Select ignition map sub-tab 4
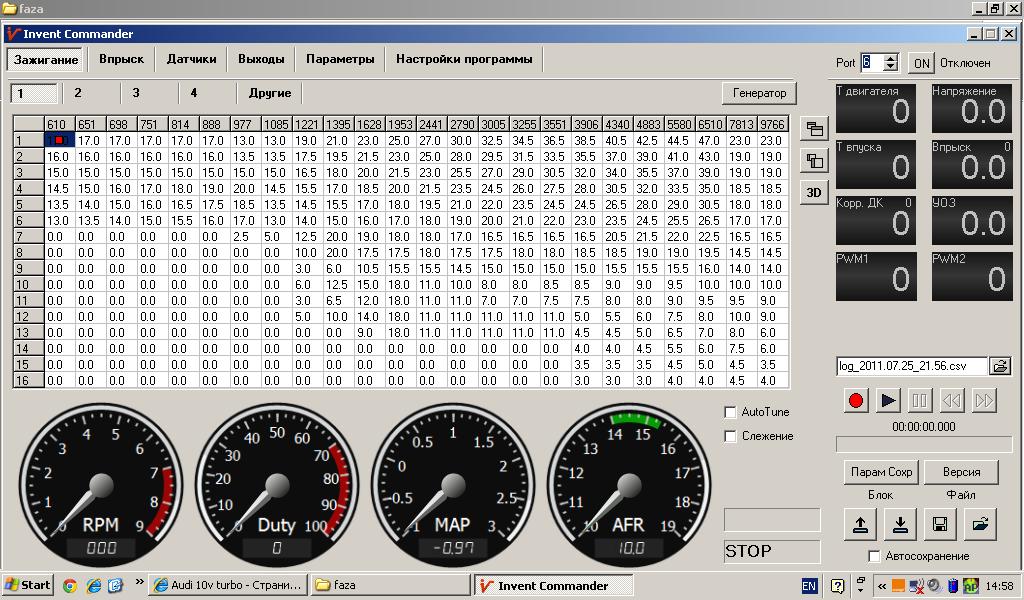This screenshot has width=1024, height=600. click(207, 93)
